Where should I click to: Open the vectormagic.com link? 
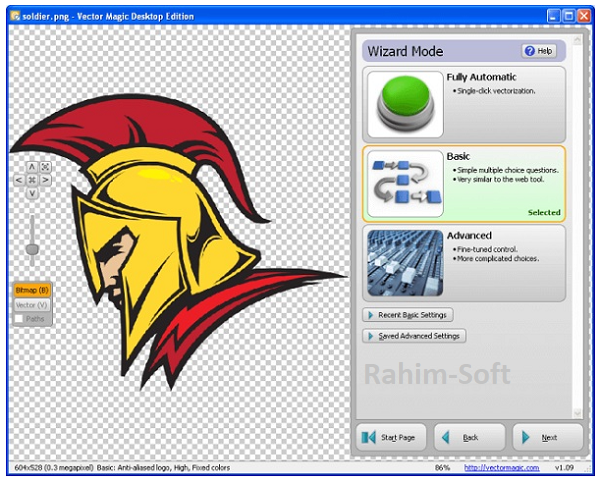(502, 467)
